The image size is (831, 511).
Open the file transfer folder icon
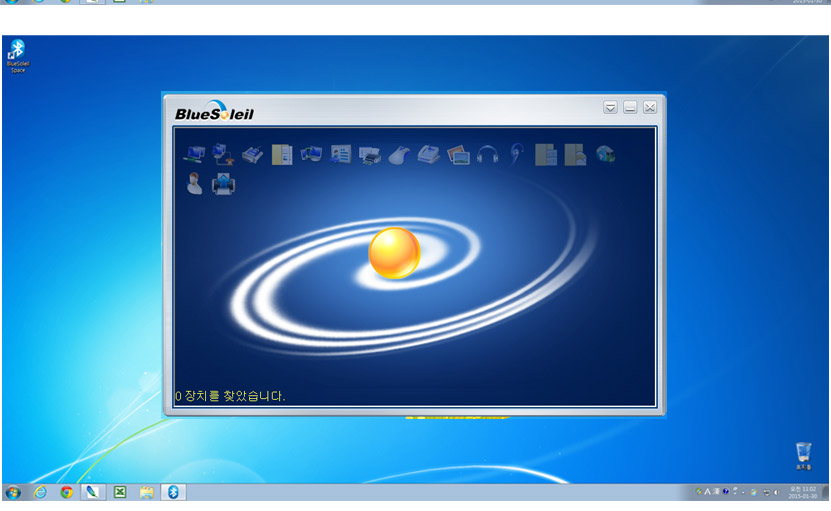(x=282, y=155)
